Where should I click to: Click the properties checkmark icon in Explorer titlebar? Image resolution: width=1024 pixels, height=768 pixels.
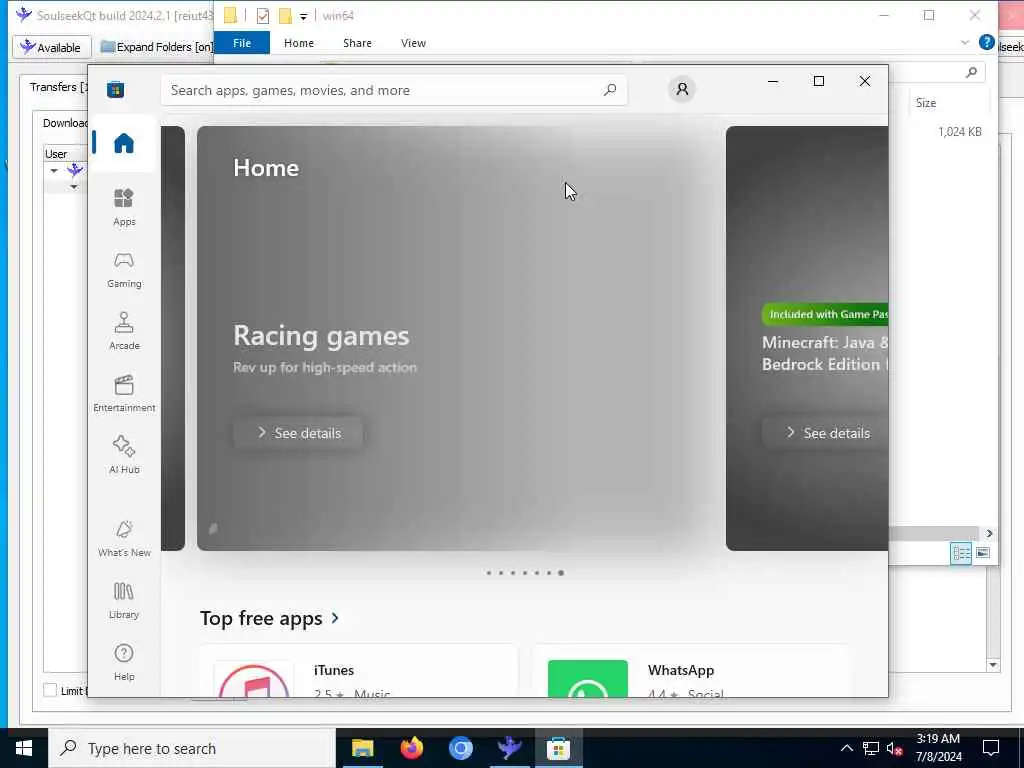pyautogui.click(x=263, y=16)
